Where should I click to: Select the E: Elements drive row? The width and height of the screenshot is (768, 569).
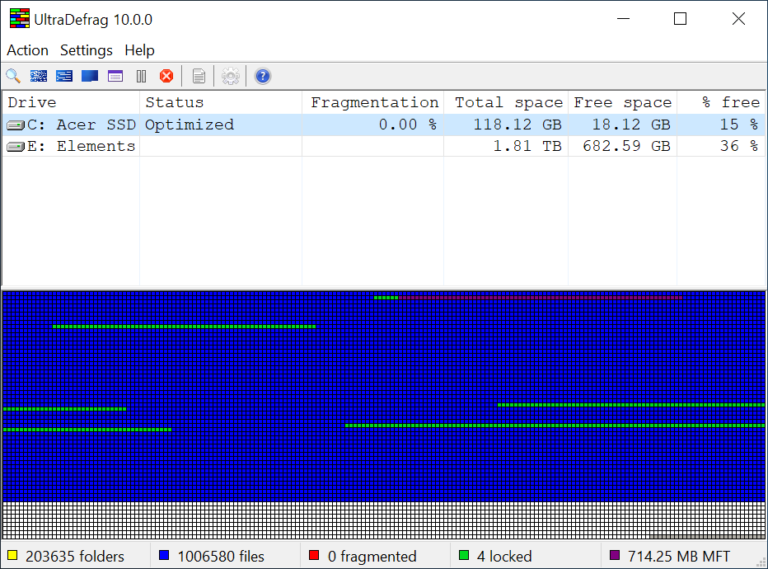click(x=383, y=146)
